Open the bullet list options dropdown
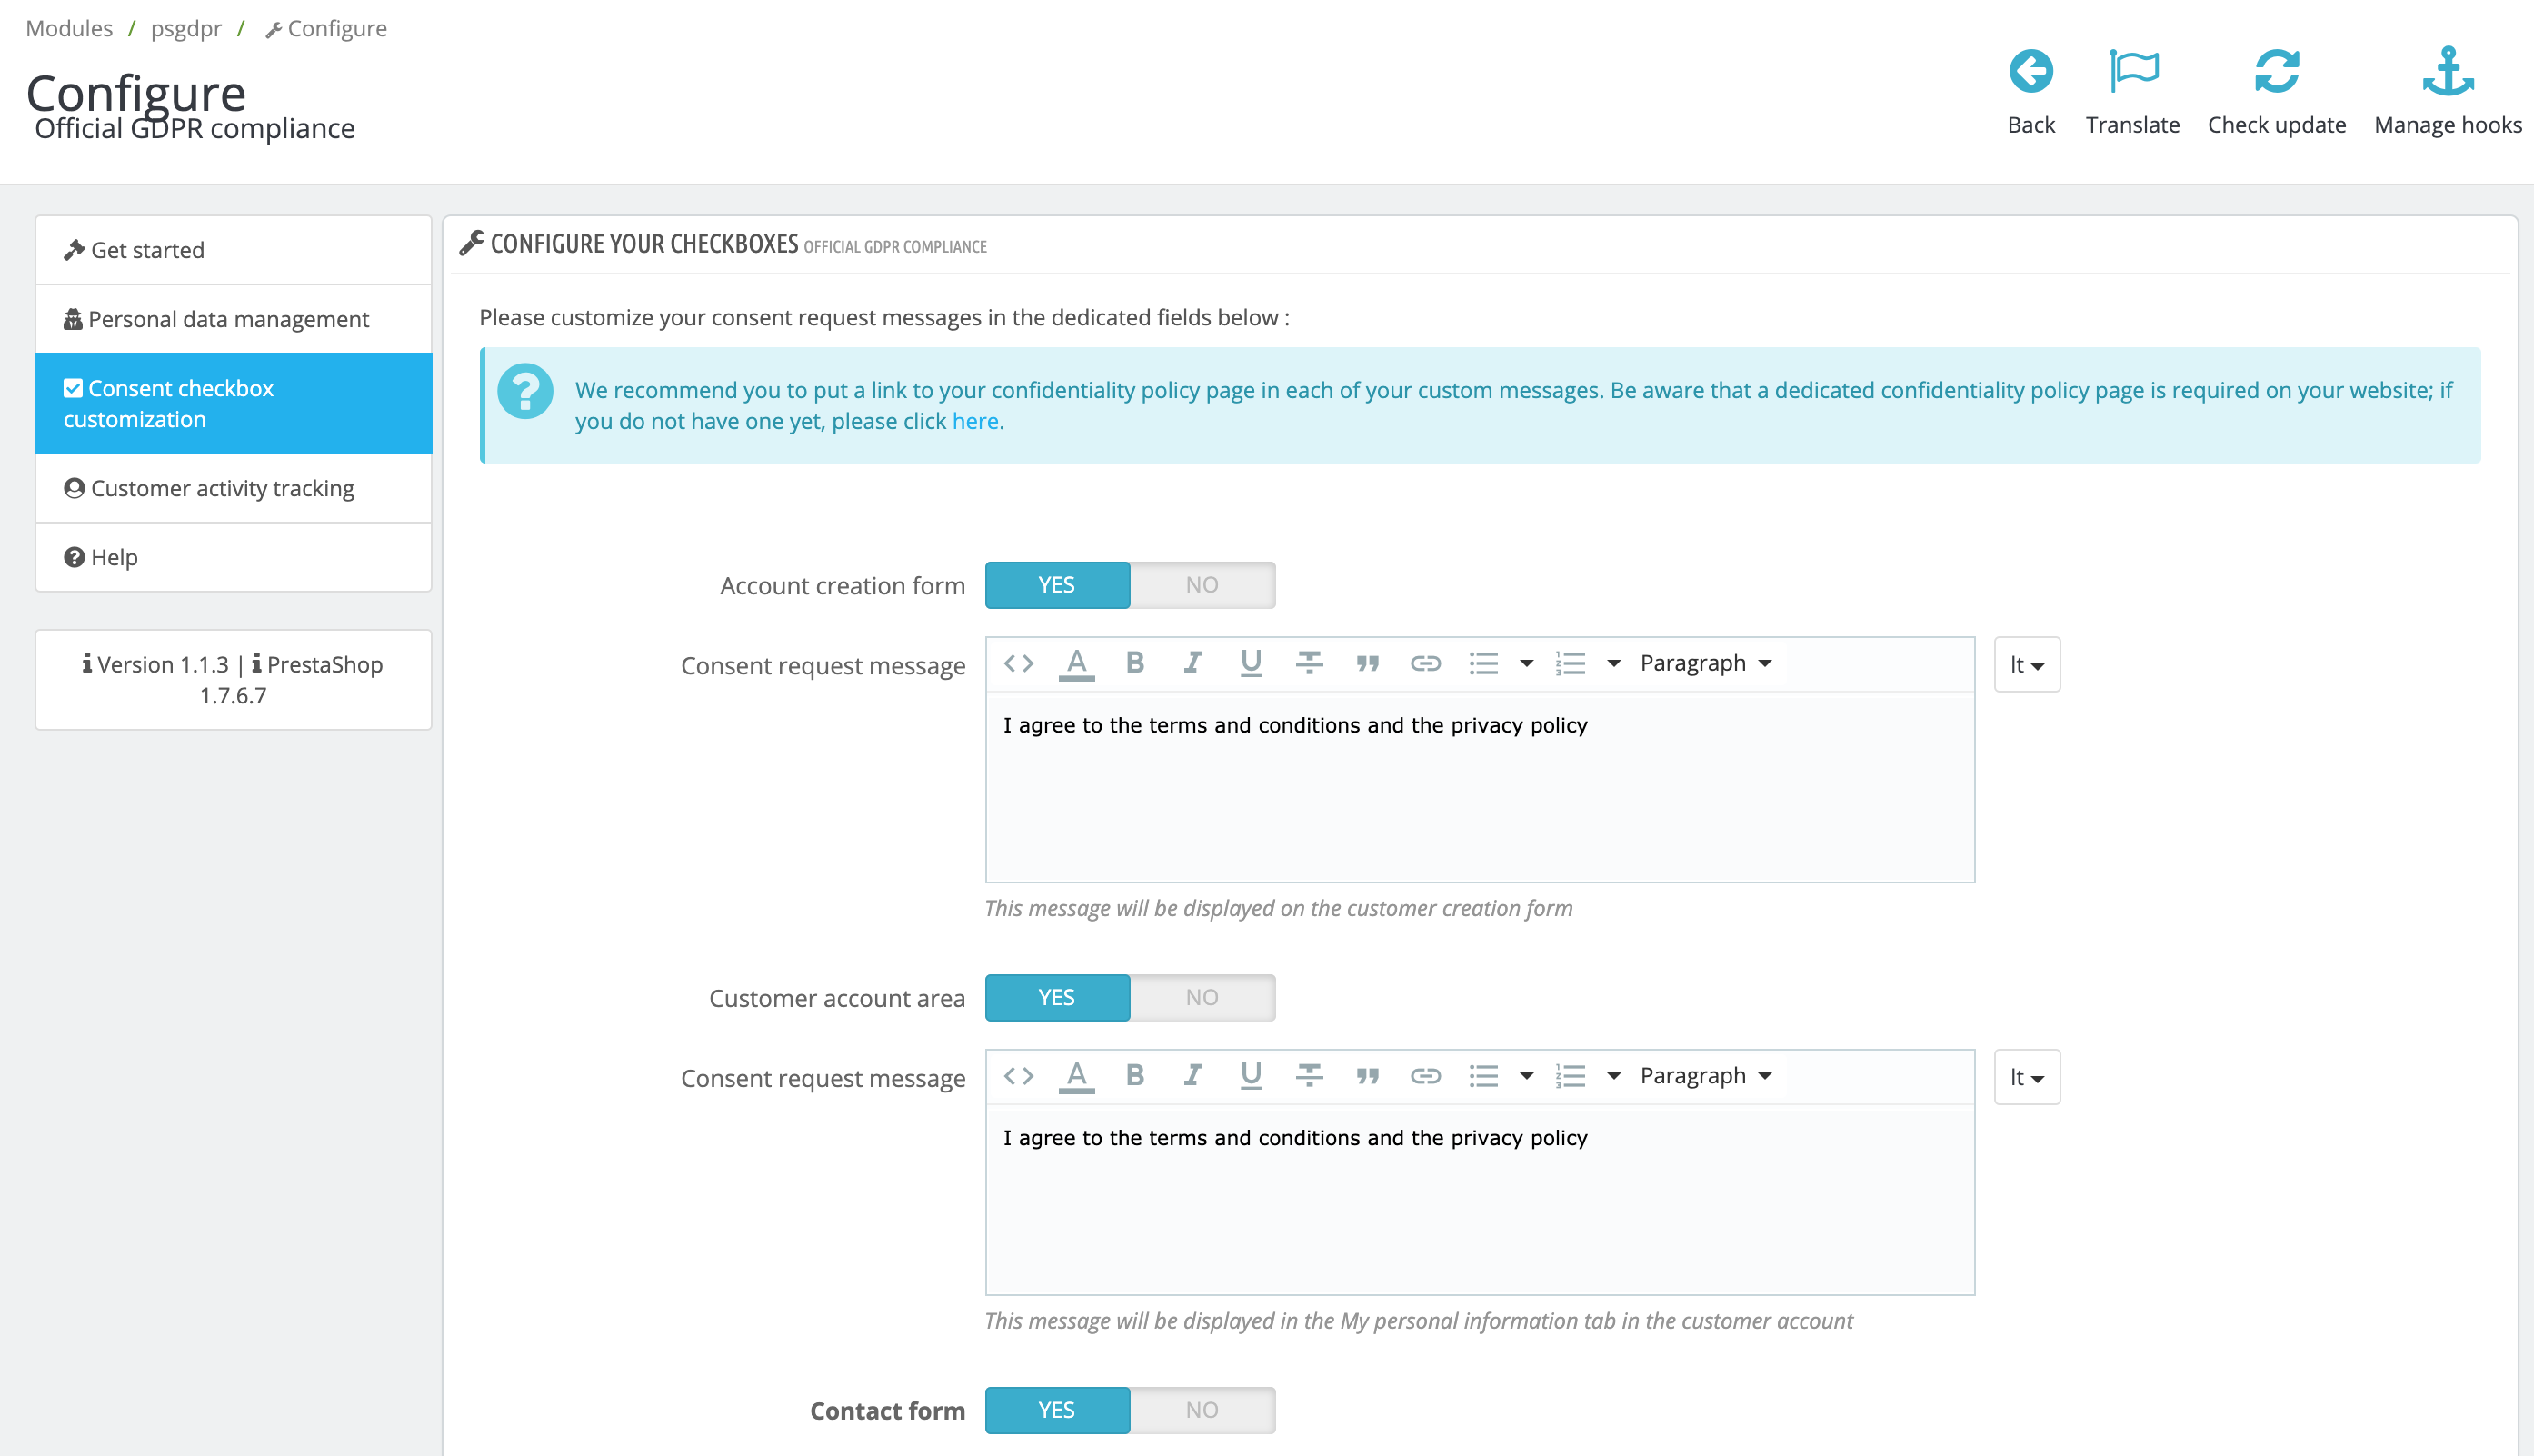Image resolution: width=2534 pixels, height=1456 pixels. 1527,662
